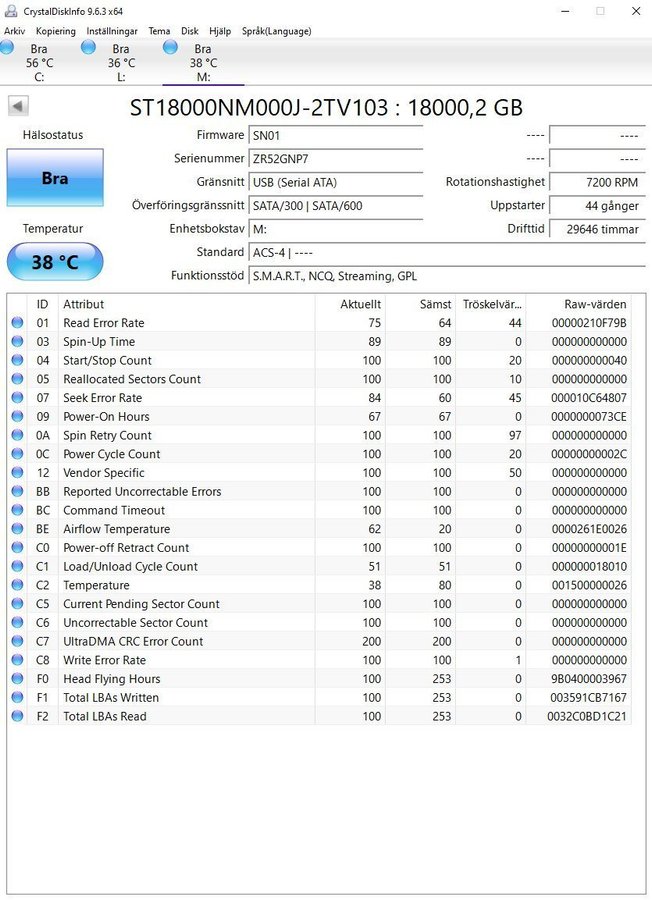Click the 7200 RPM rotation speed field
This screenshot has height=900, width=652.
click(x=597, y=183)
